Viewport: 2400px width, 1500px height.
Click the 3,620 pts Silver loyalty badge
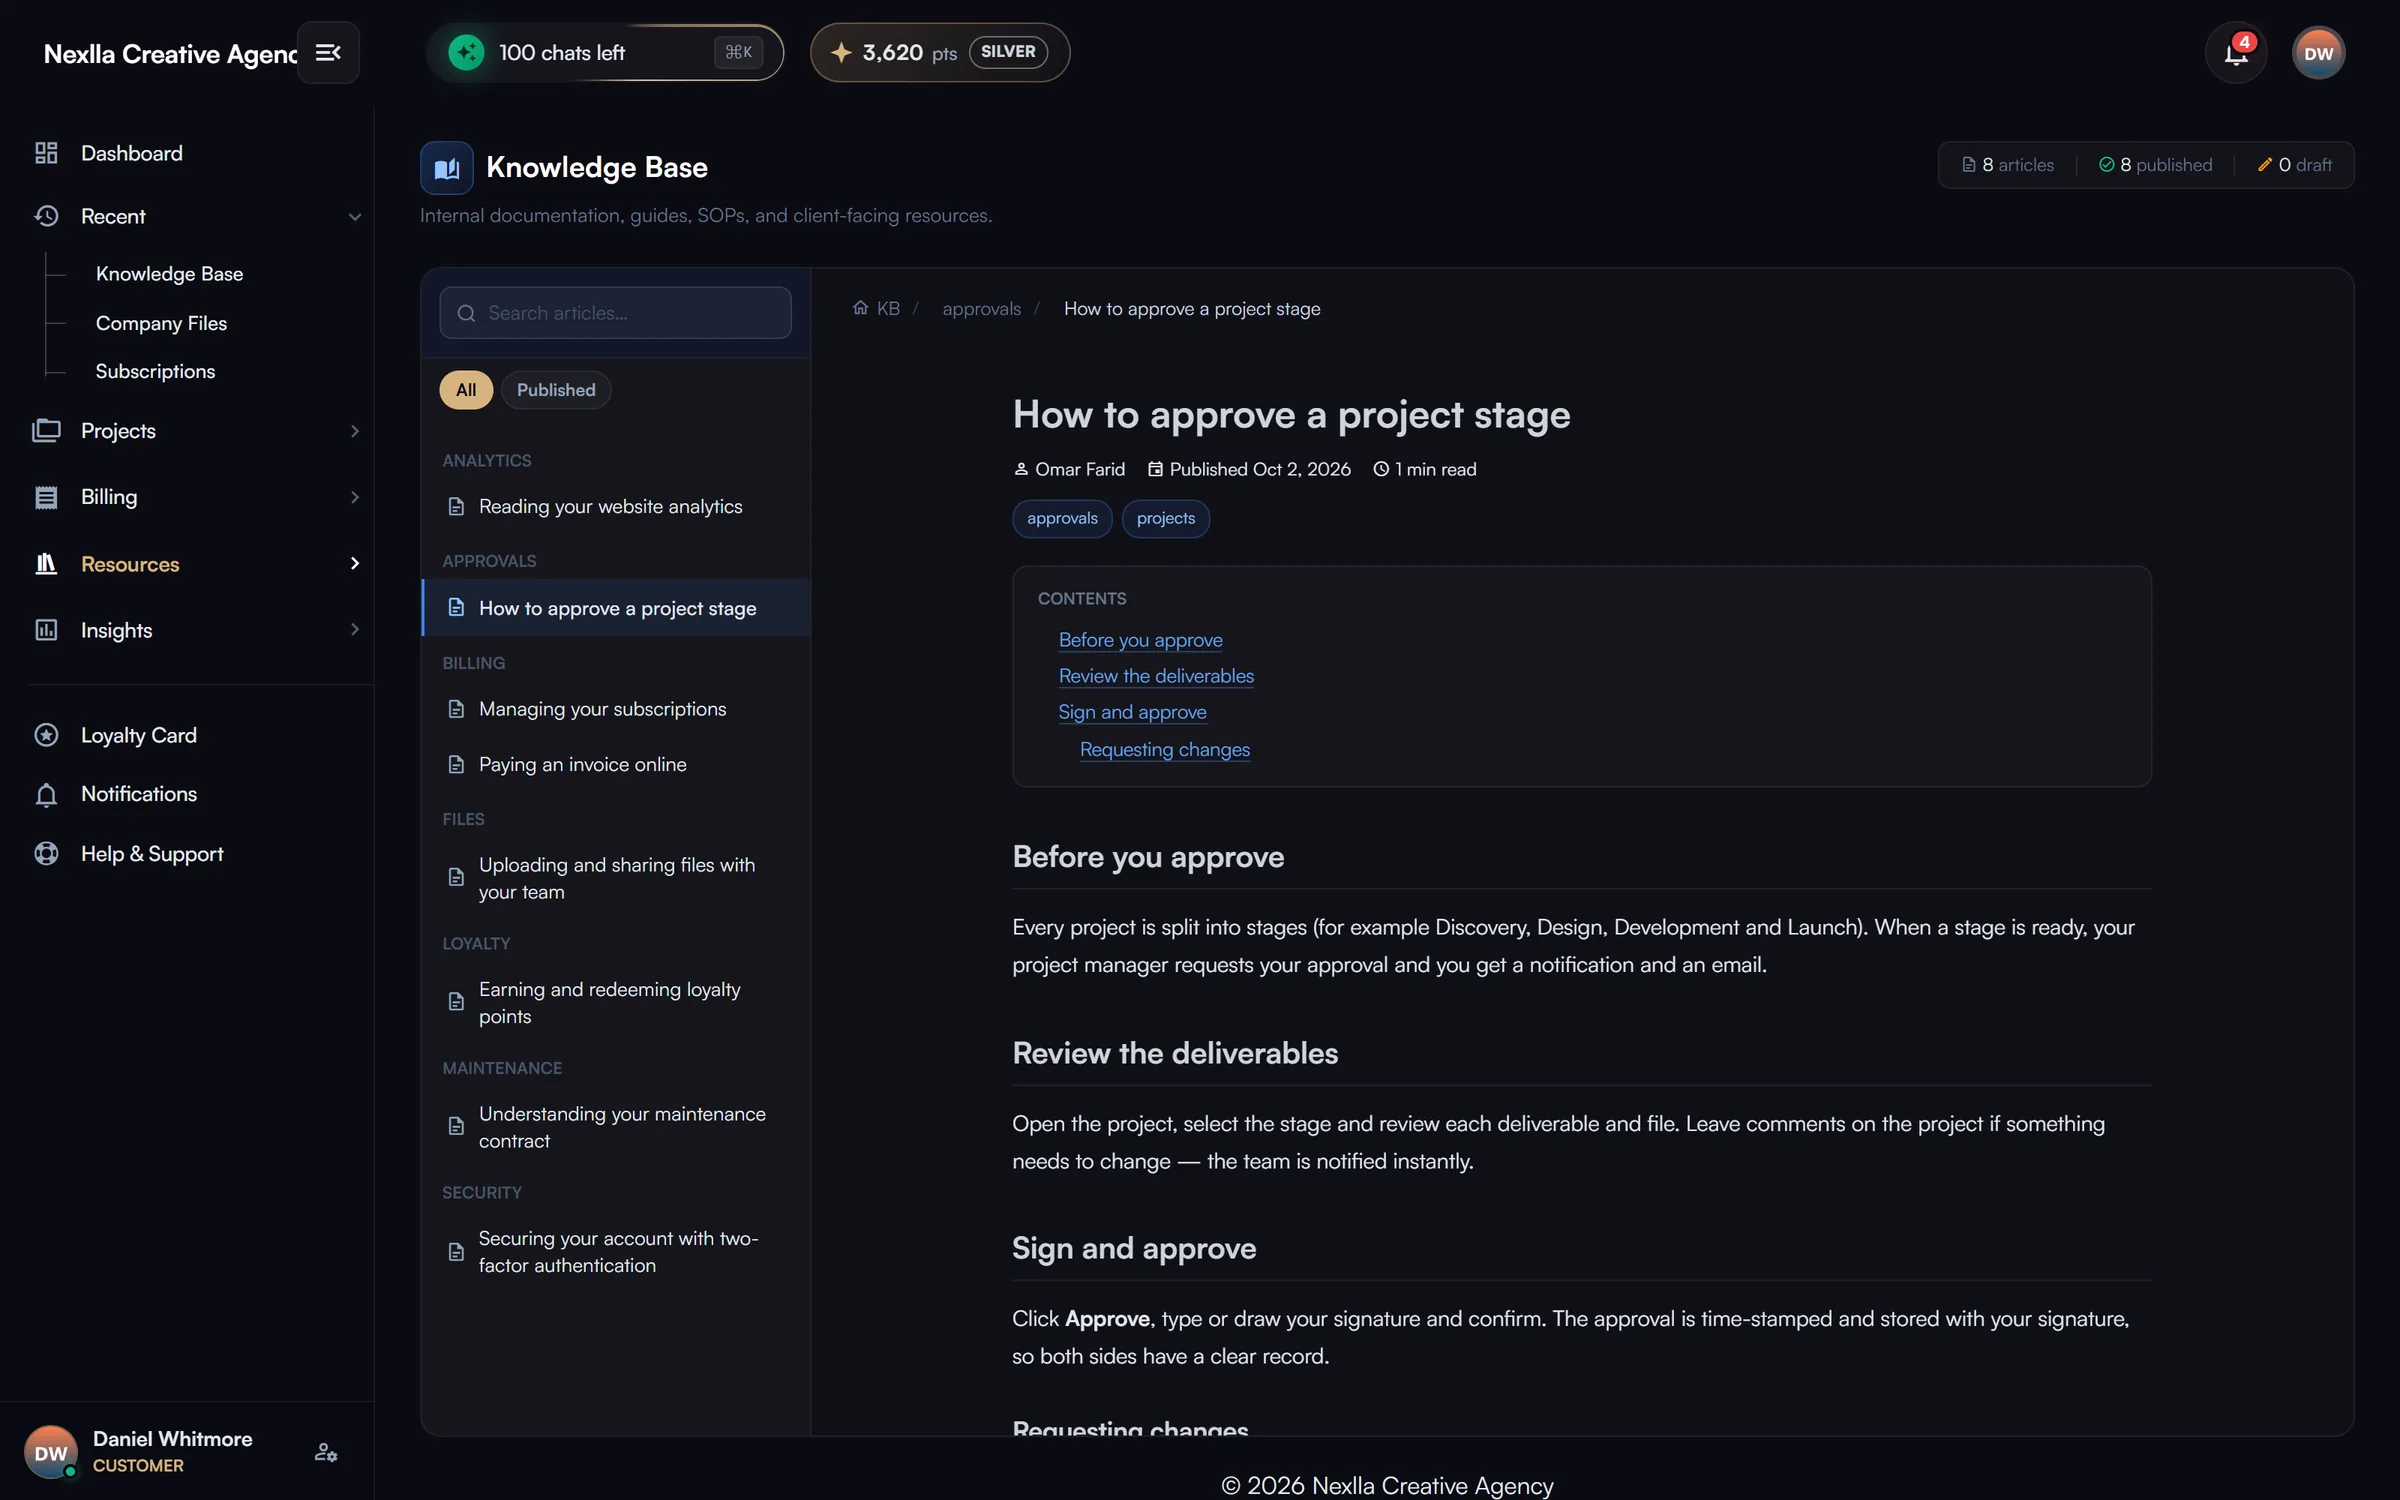pos(939,53)
